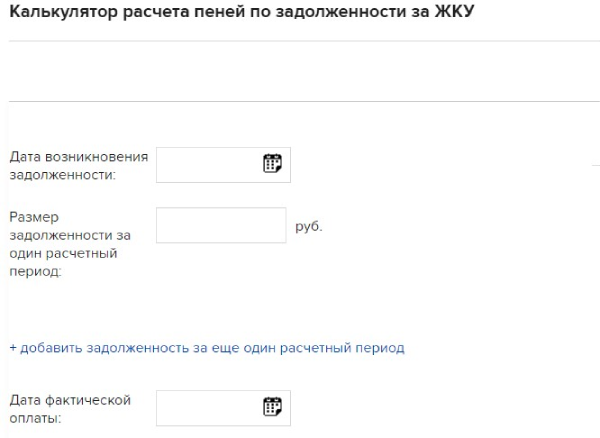Click the 'руб.' currency unit label
Image resolution: width=600 pixels, height=438 pixels.
(309, 226)
